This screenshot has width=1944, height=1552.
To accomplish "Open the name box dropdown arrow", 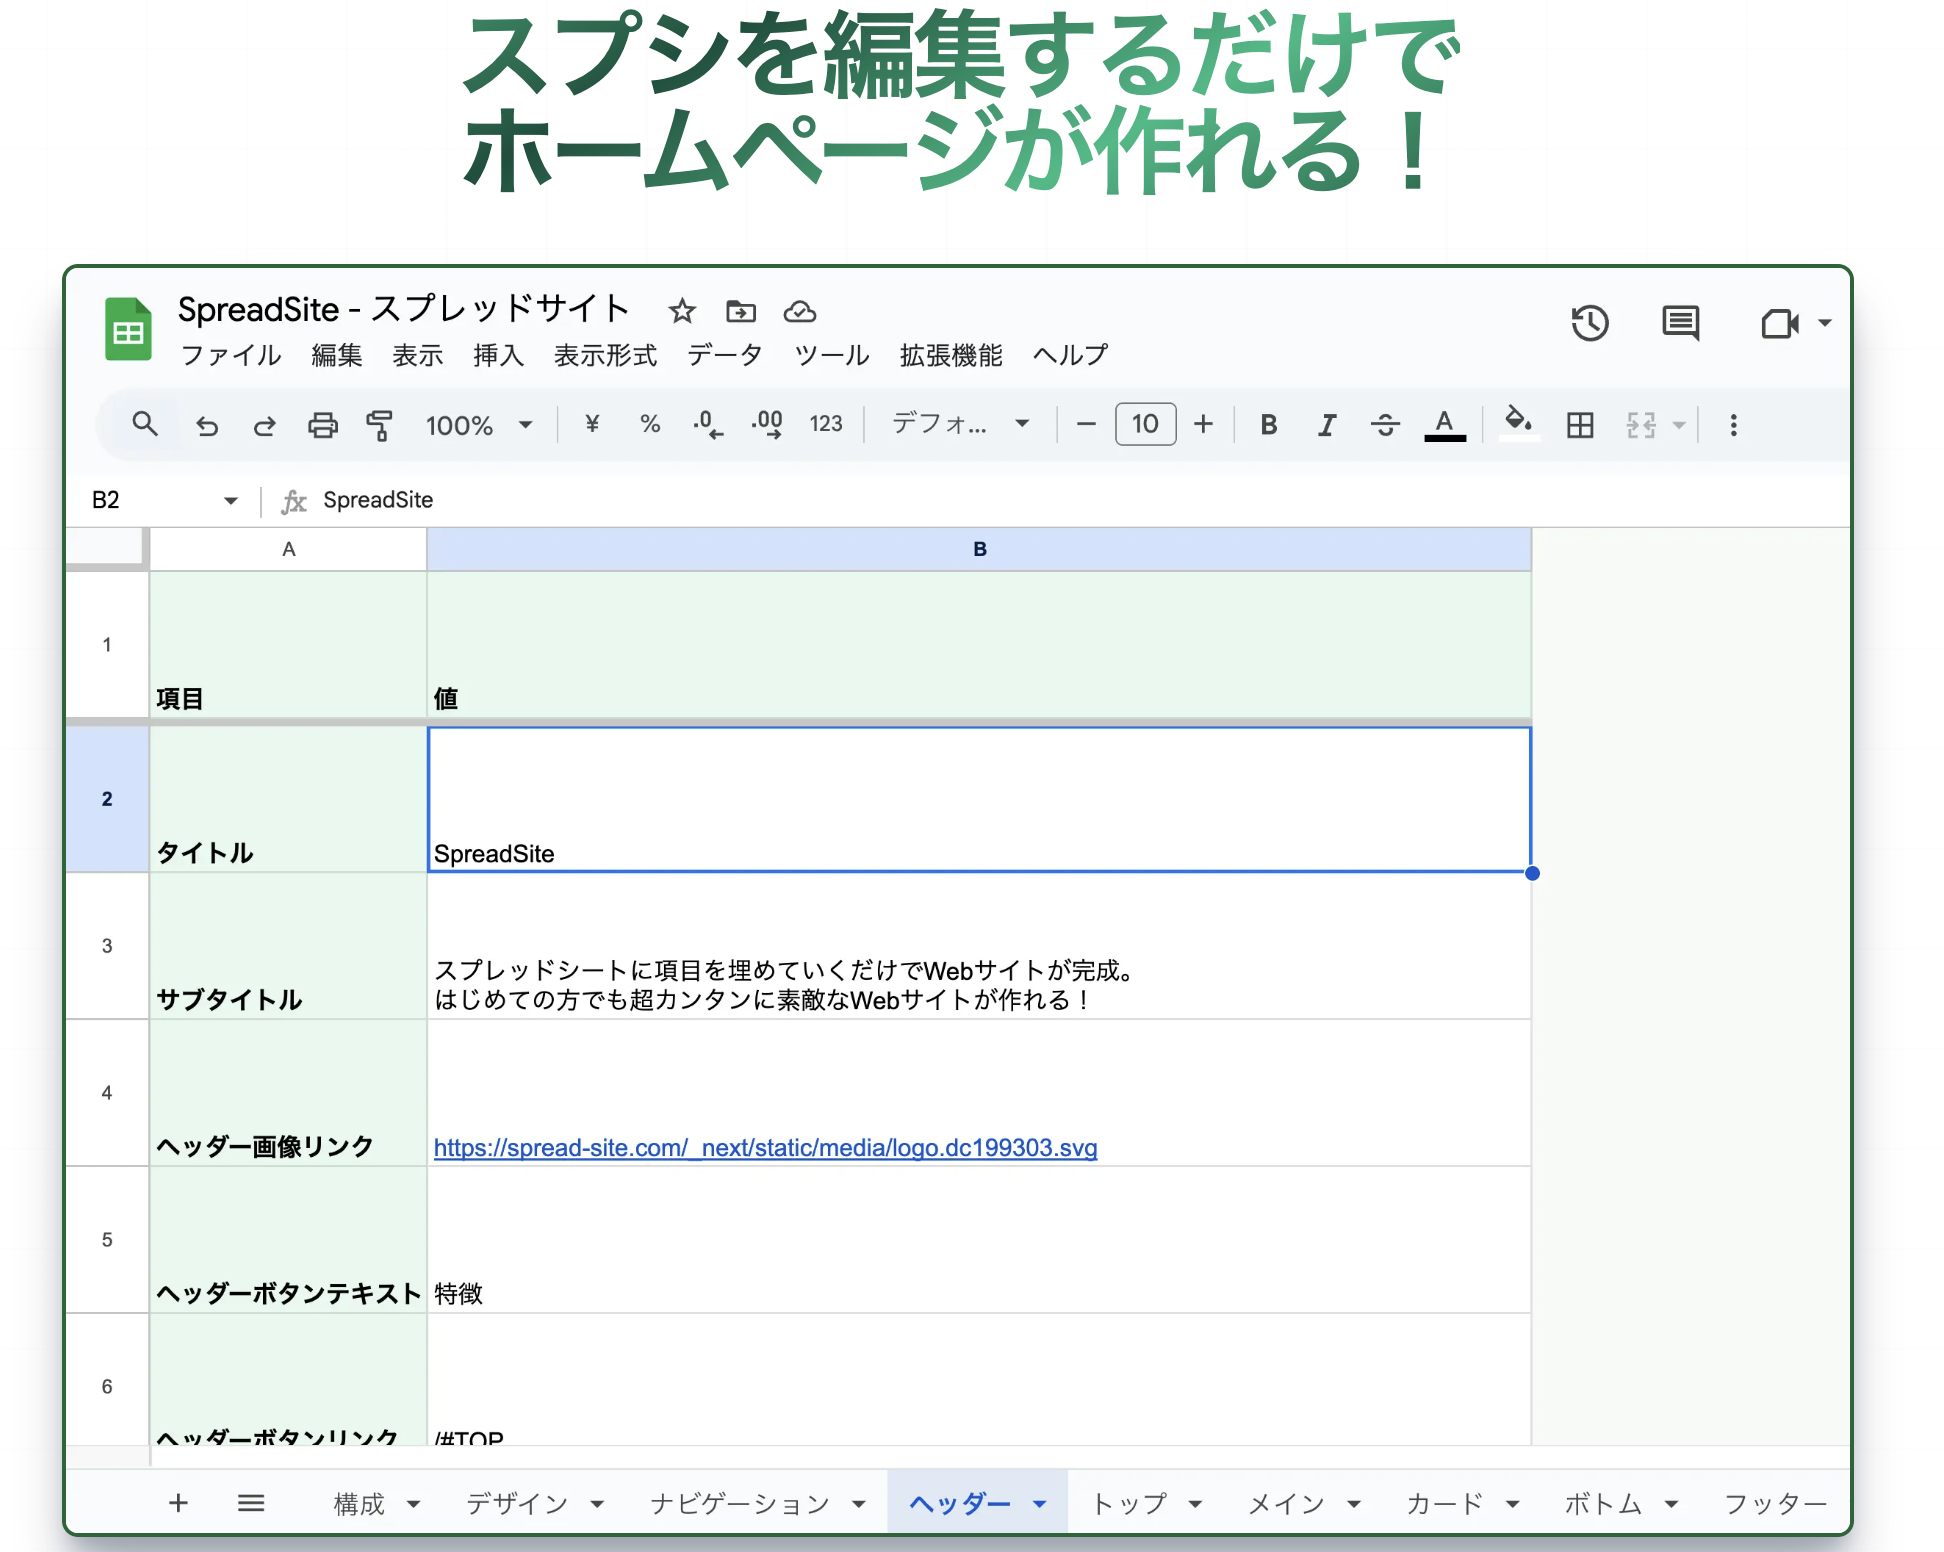I will coord(231,500).
